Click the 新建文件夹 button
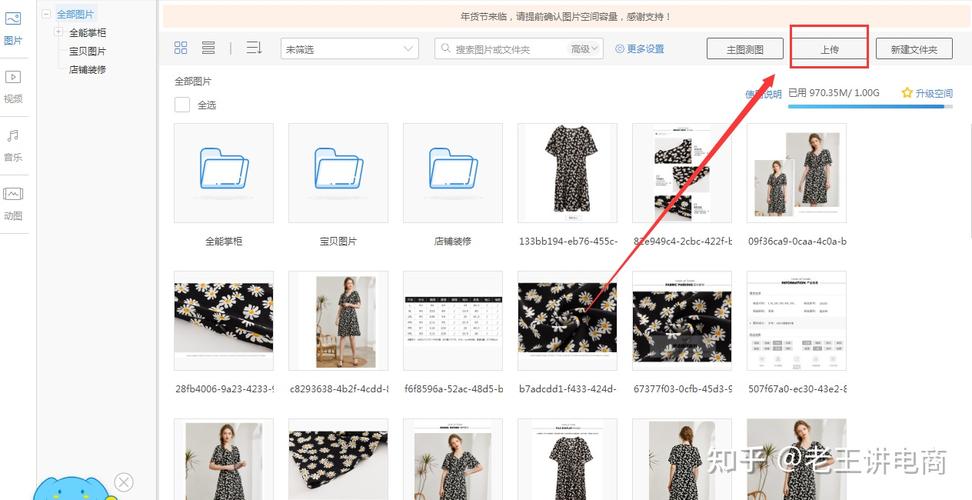Viewport: 972px width, 500px height. pyautogui.click(x=914, y=49)
